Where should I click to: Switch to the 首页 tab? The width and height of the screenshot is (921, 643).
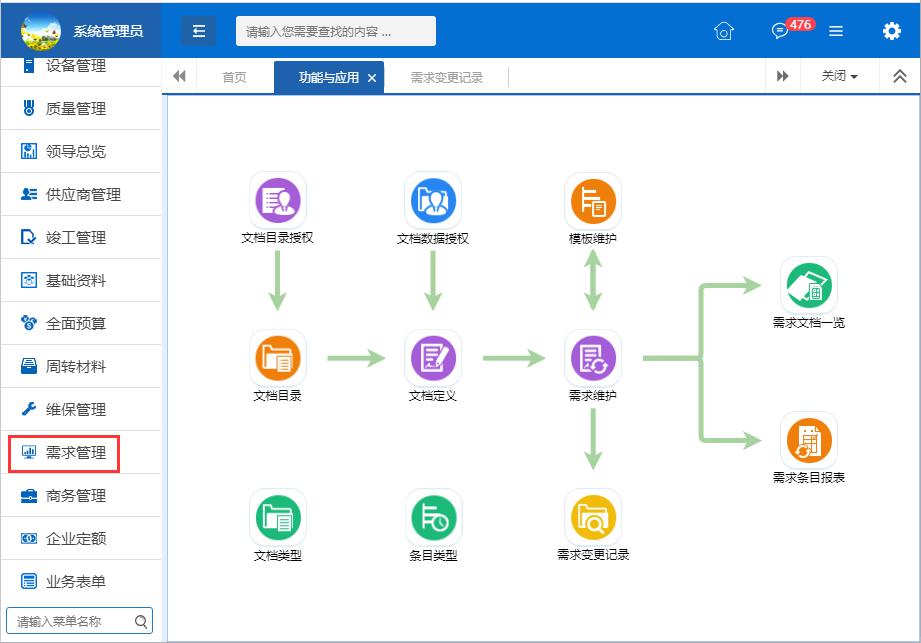click(x=234, y=77)
